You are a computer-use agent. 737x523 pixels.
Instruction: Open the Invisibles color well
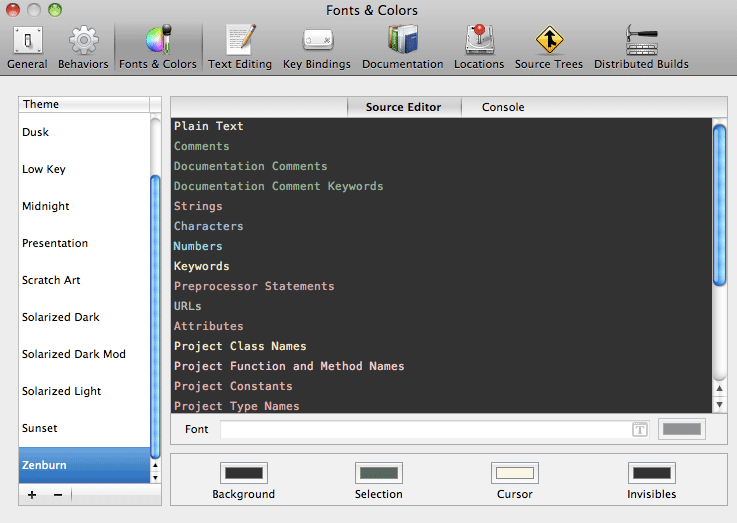click(x=651, y=473)
